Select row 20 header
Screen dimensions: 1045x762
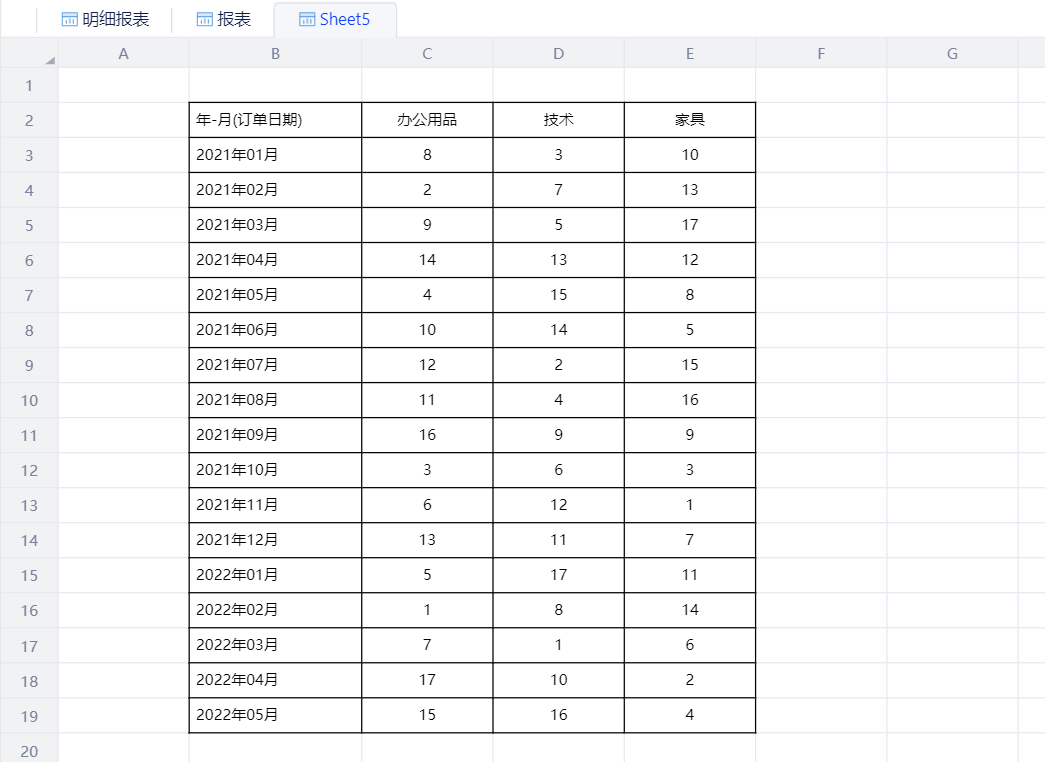[29, 750]
